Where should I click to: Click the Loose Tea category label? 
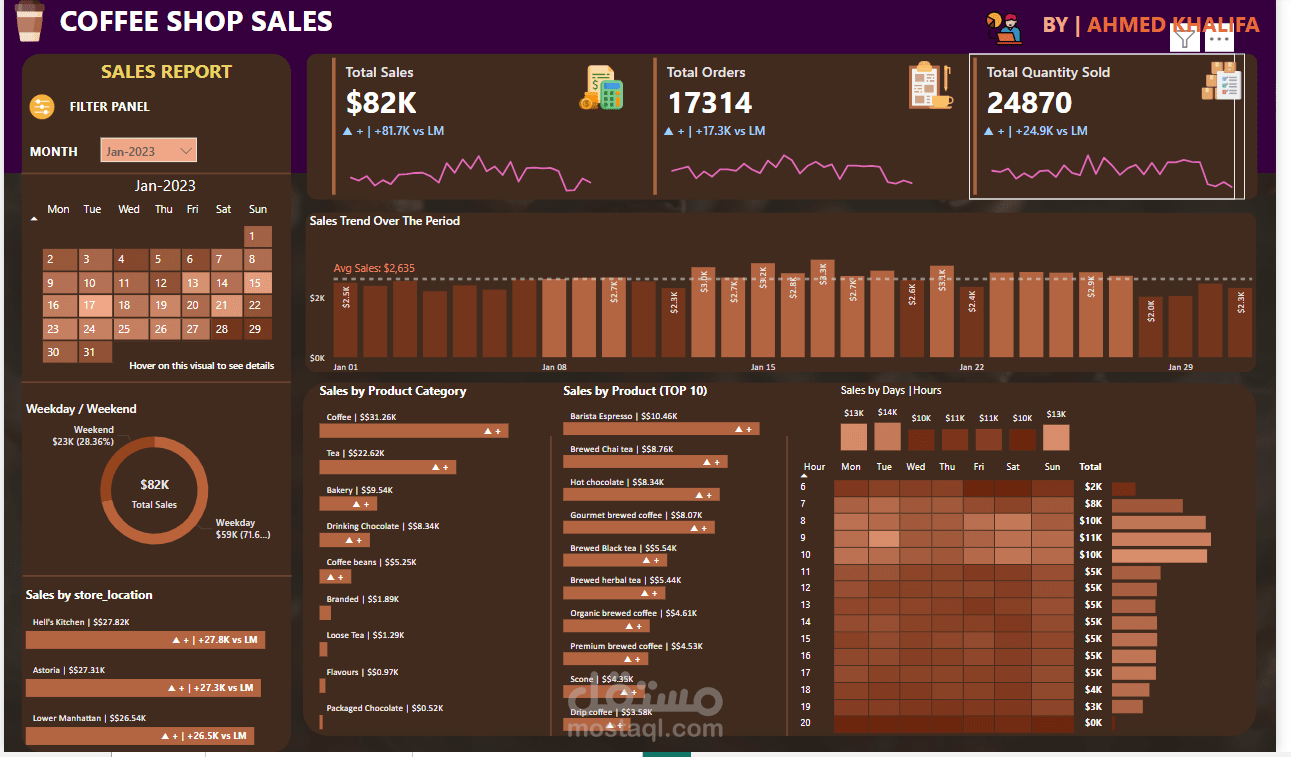(364, 635)
